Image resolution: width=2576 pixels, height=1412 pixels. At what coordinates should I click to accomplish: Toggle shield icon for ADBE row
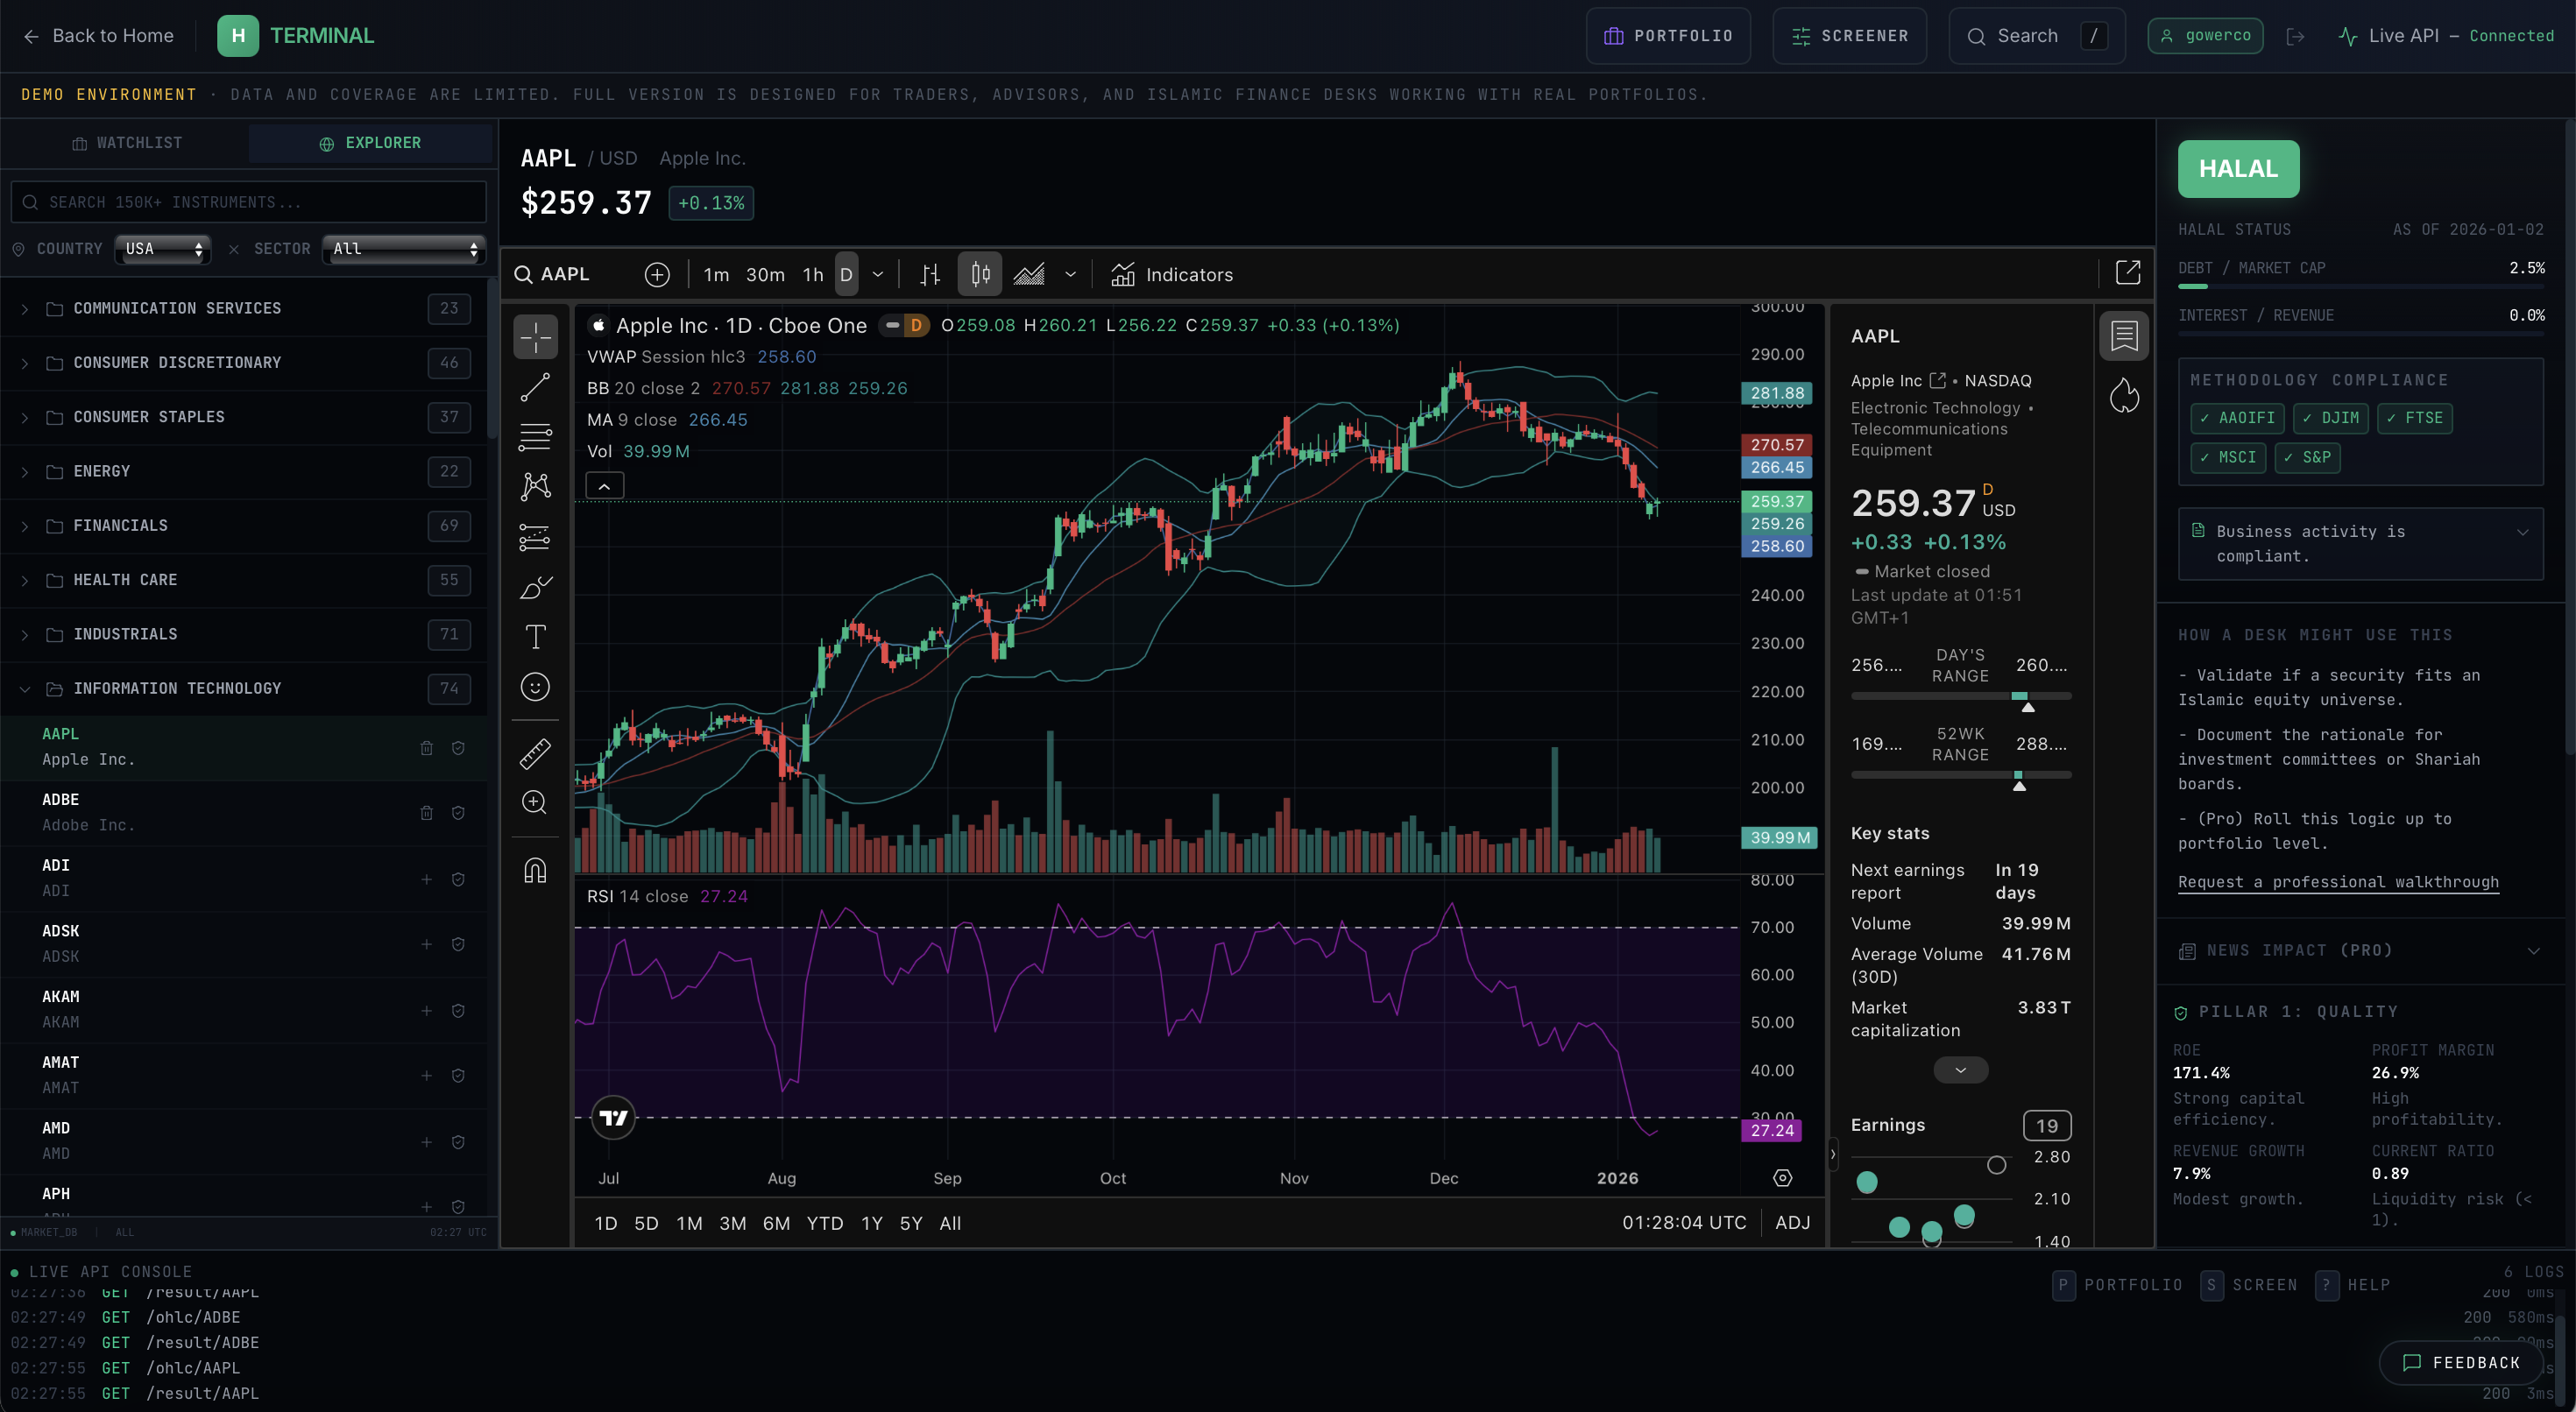(458, 813)
